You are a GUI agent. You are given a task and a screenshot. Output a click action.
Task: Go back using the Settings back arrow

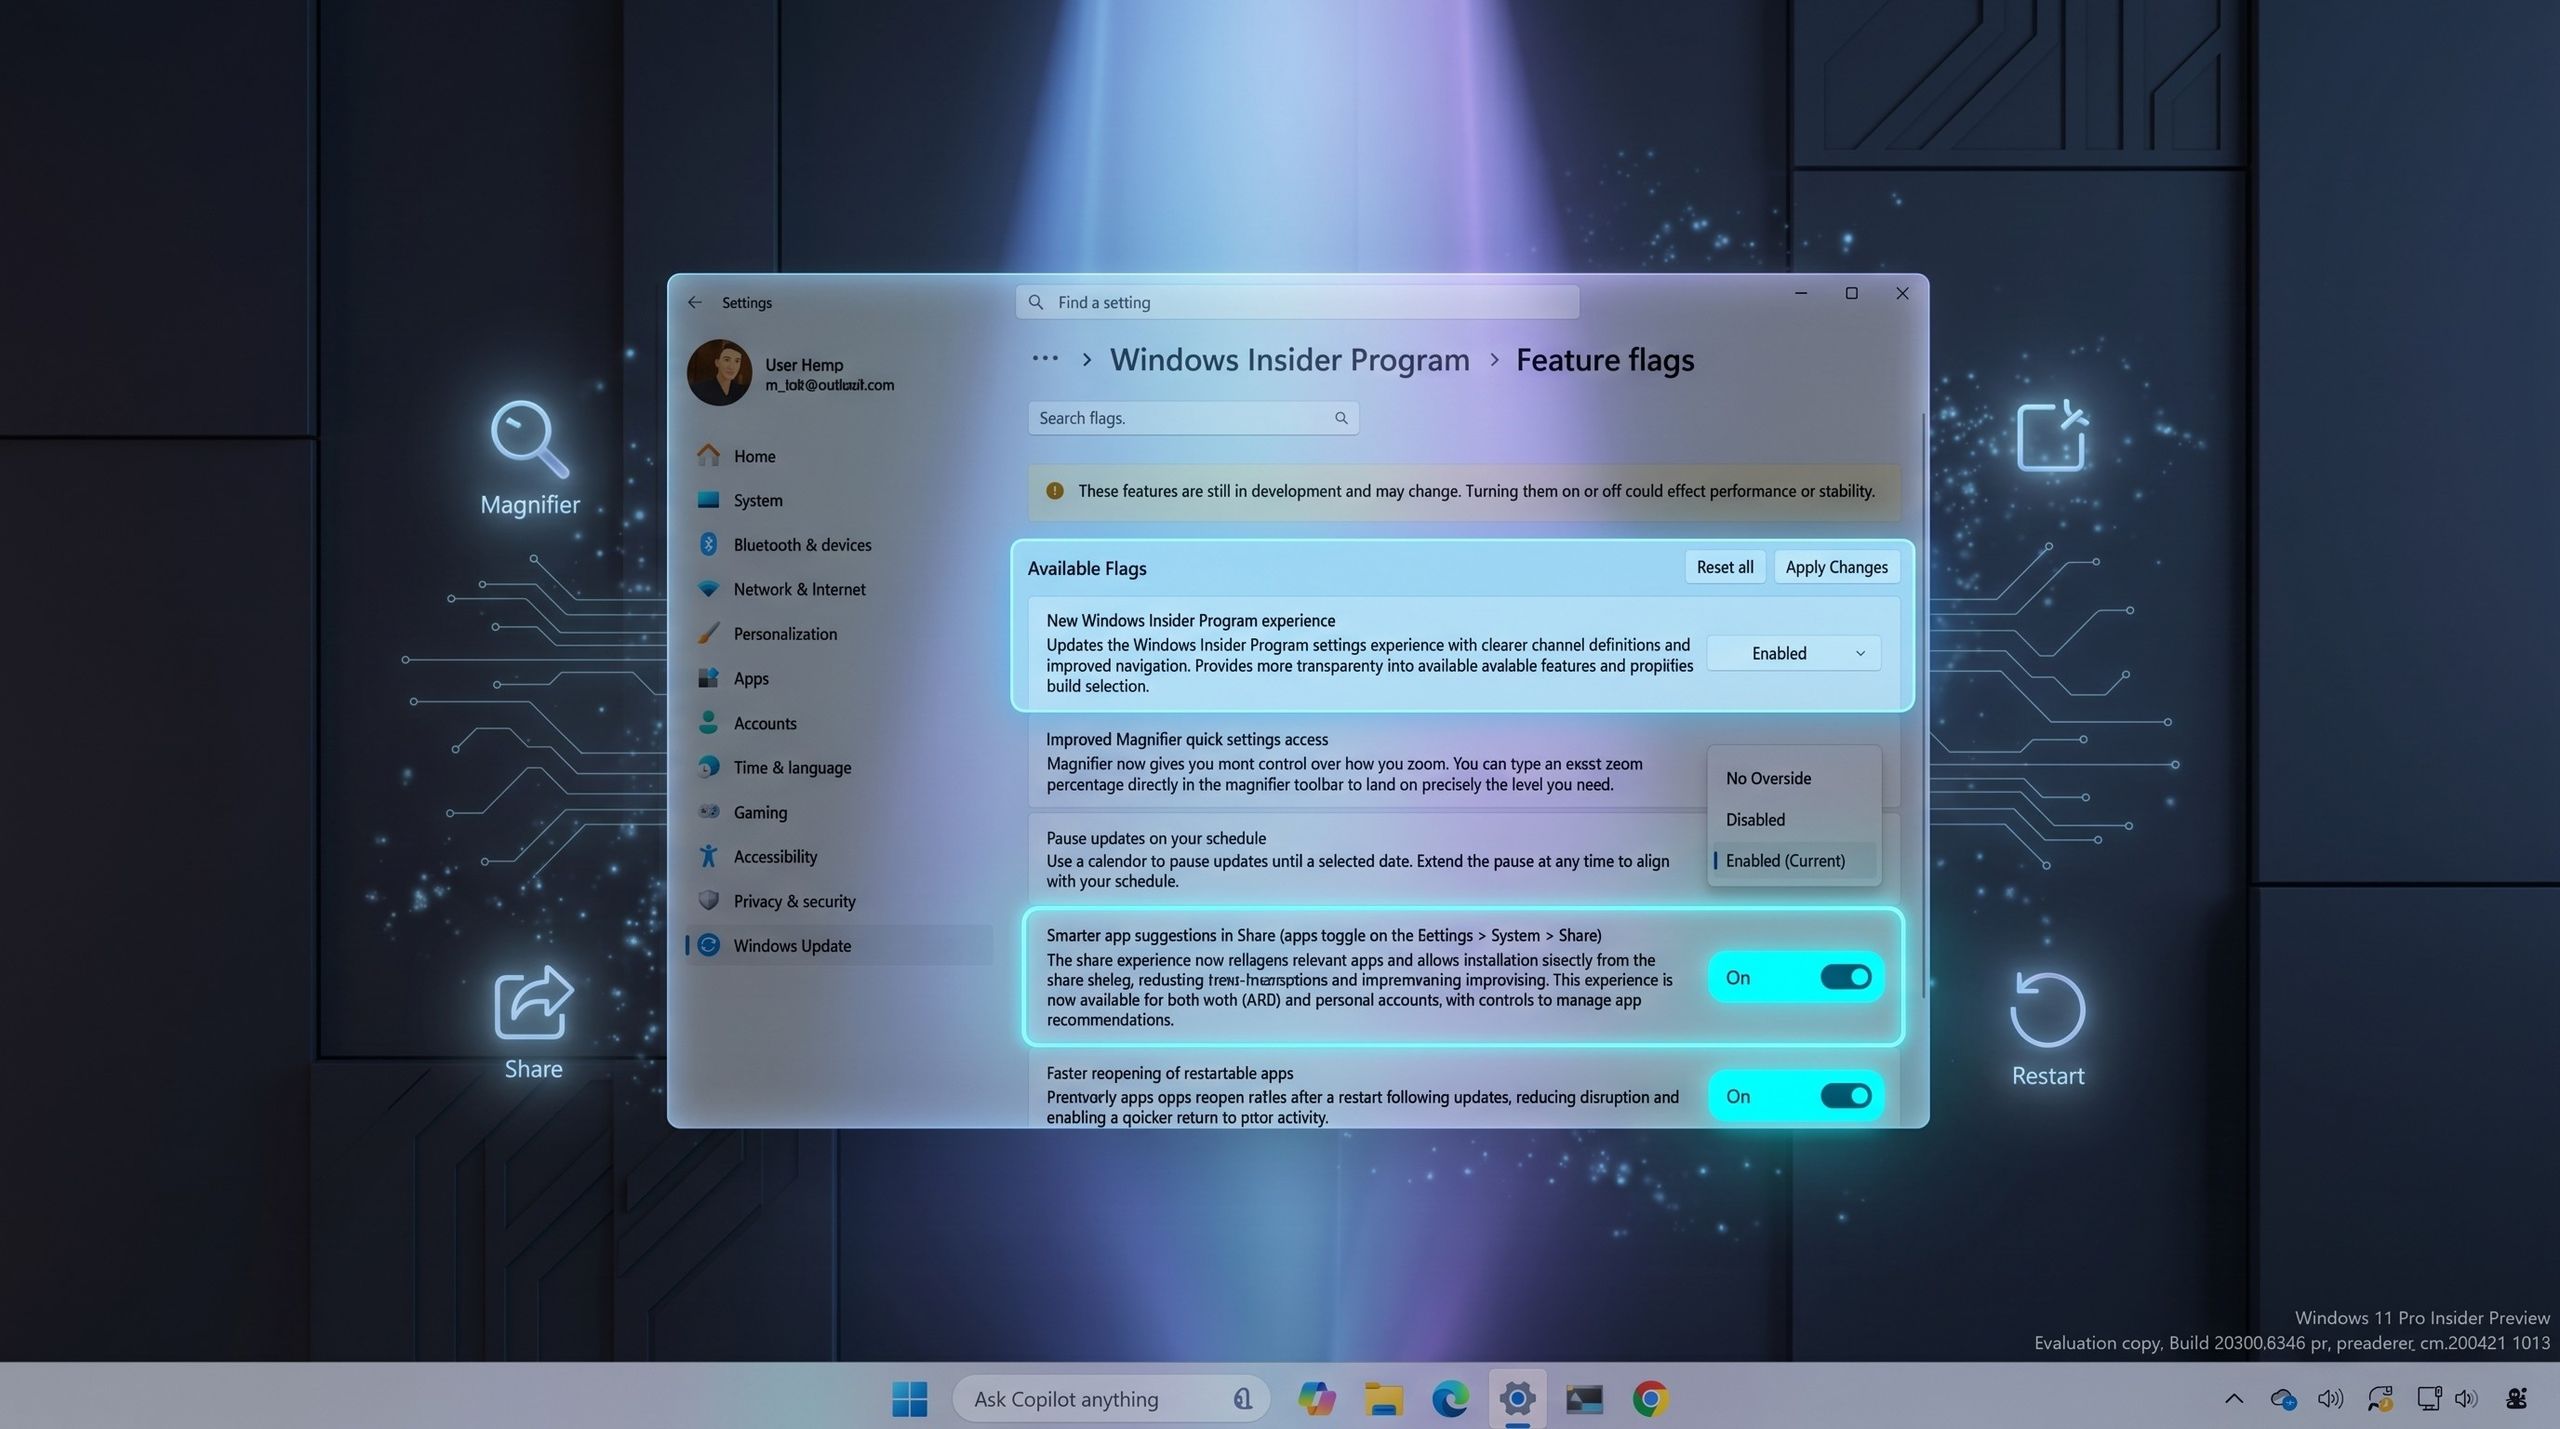pyautogui.click(x=695, y=302)
